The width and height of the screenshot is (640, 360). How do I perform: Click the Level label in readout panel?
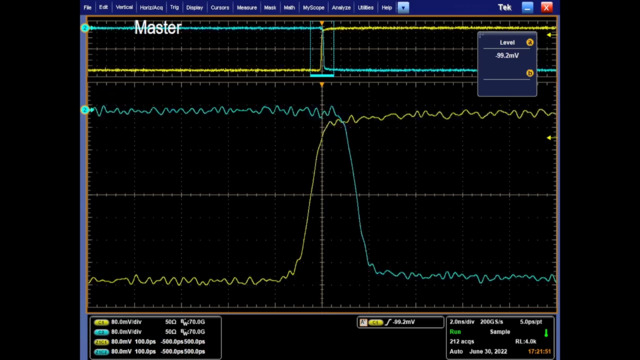pos(507,42)
